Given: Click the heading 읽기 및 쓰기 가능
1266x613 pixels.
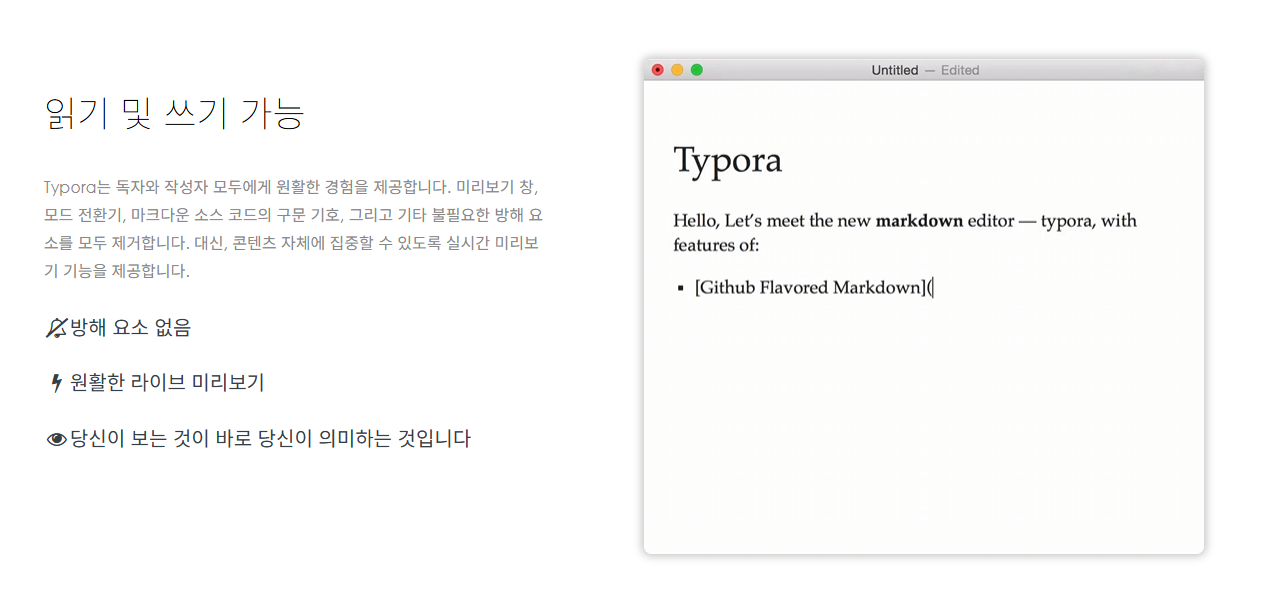Looking at the screenshot, I should tap(174, 113).
